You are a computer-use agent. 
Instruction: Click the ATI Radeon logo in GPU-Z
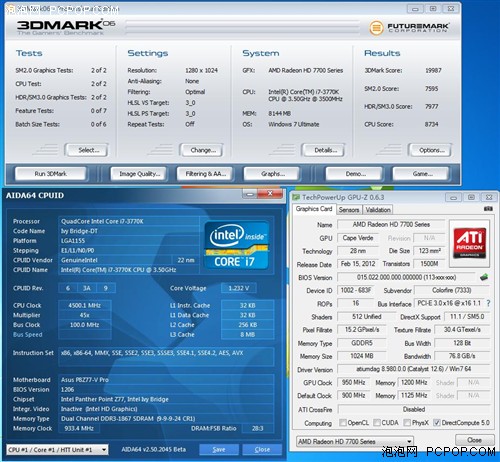click(x=469, y=243)
